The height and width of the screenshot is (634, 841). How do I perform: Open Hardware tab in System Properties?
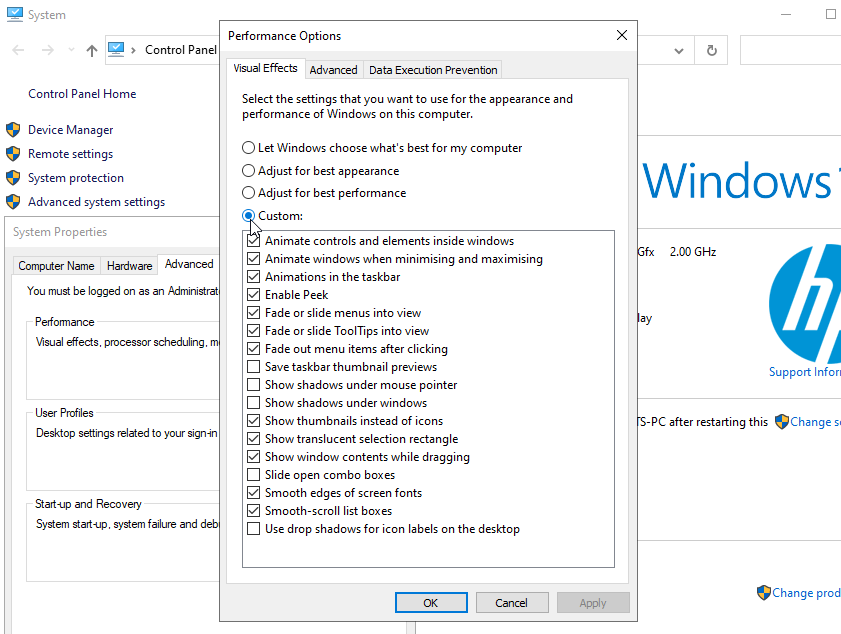129,266
